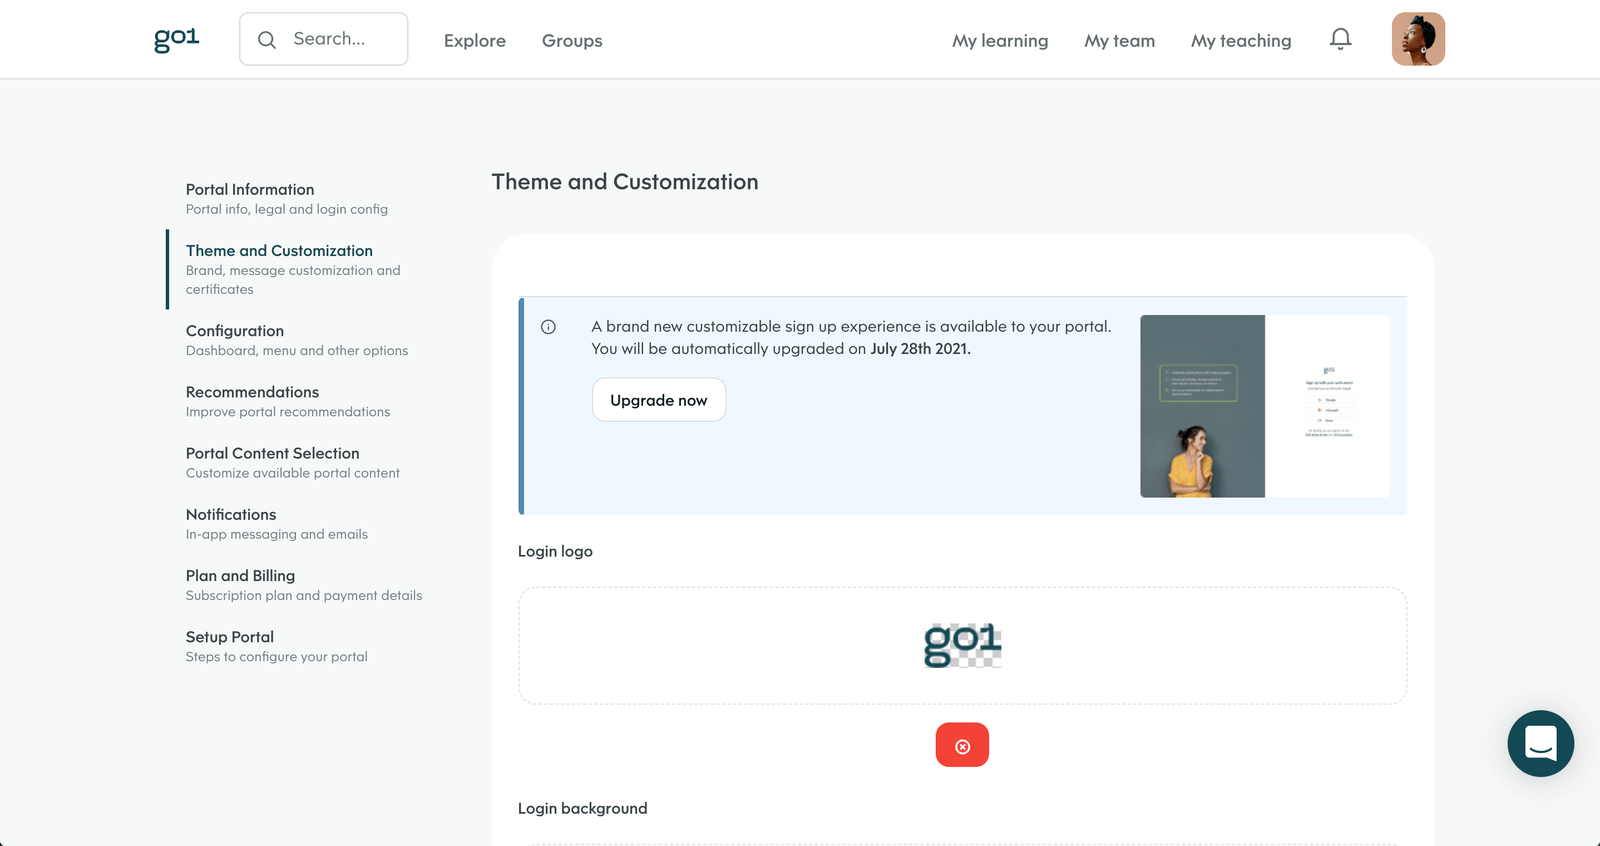Click the search magnifier icon
Viewport: 1600px width, 846px height.
coord(267,40)
